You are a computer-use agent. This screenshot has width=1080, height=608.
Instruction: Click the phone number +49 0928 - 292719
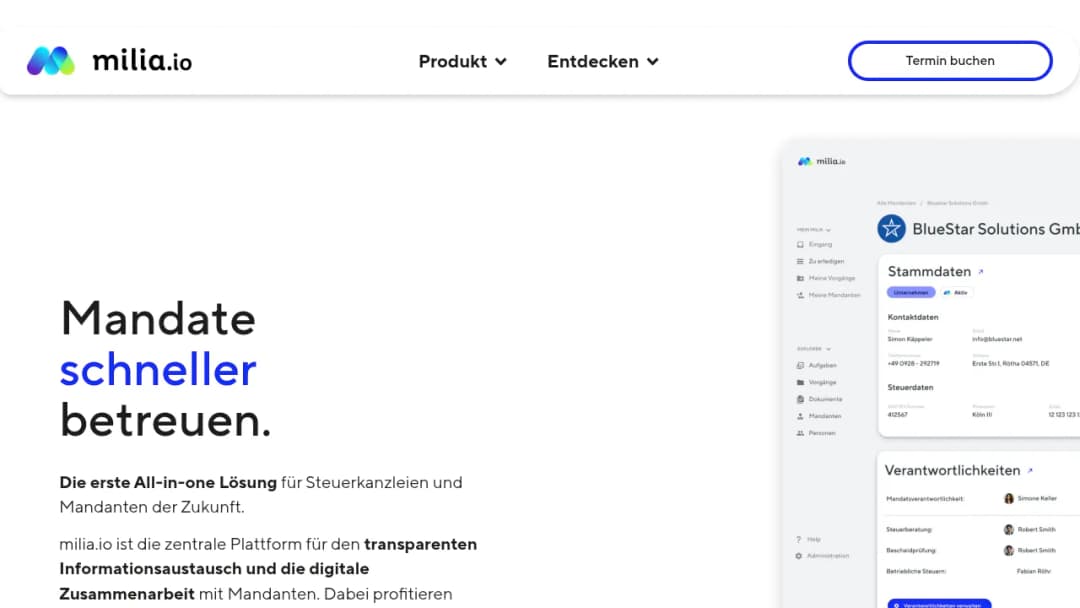pyautogui.click(x=913, y=364)
